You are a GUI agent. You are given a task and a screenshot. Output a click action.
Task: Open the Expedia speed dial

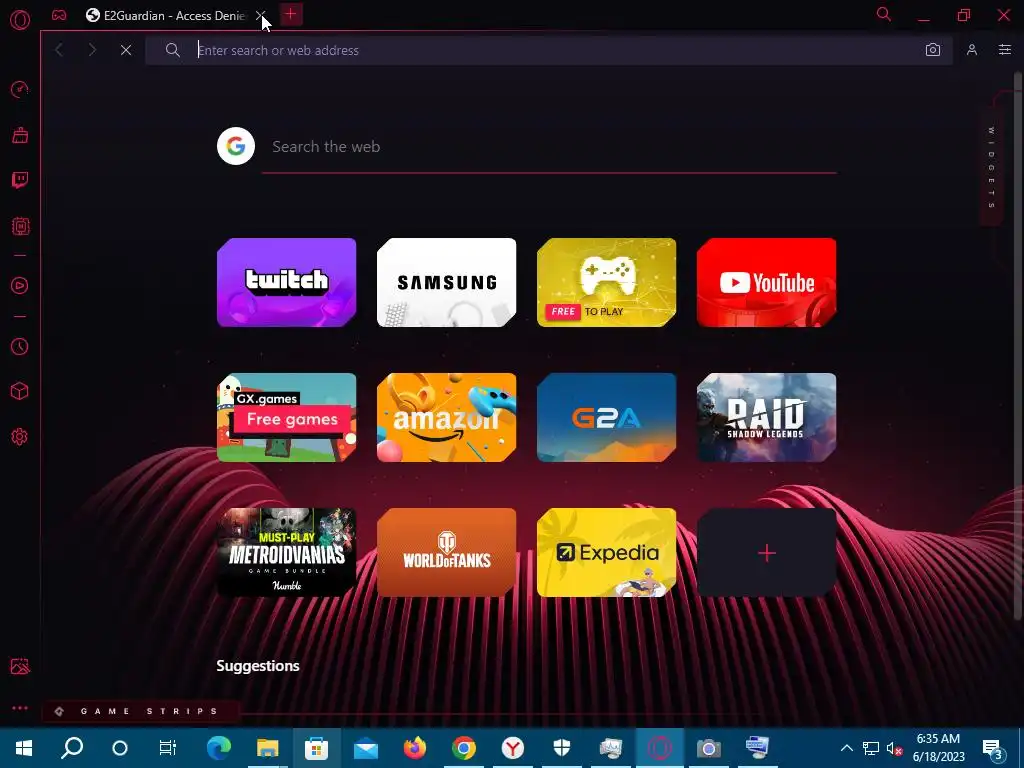coord(607,552)
